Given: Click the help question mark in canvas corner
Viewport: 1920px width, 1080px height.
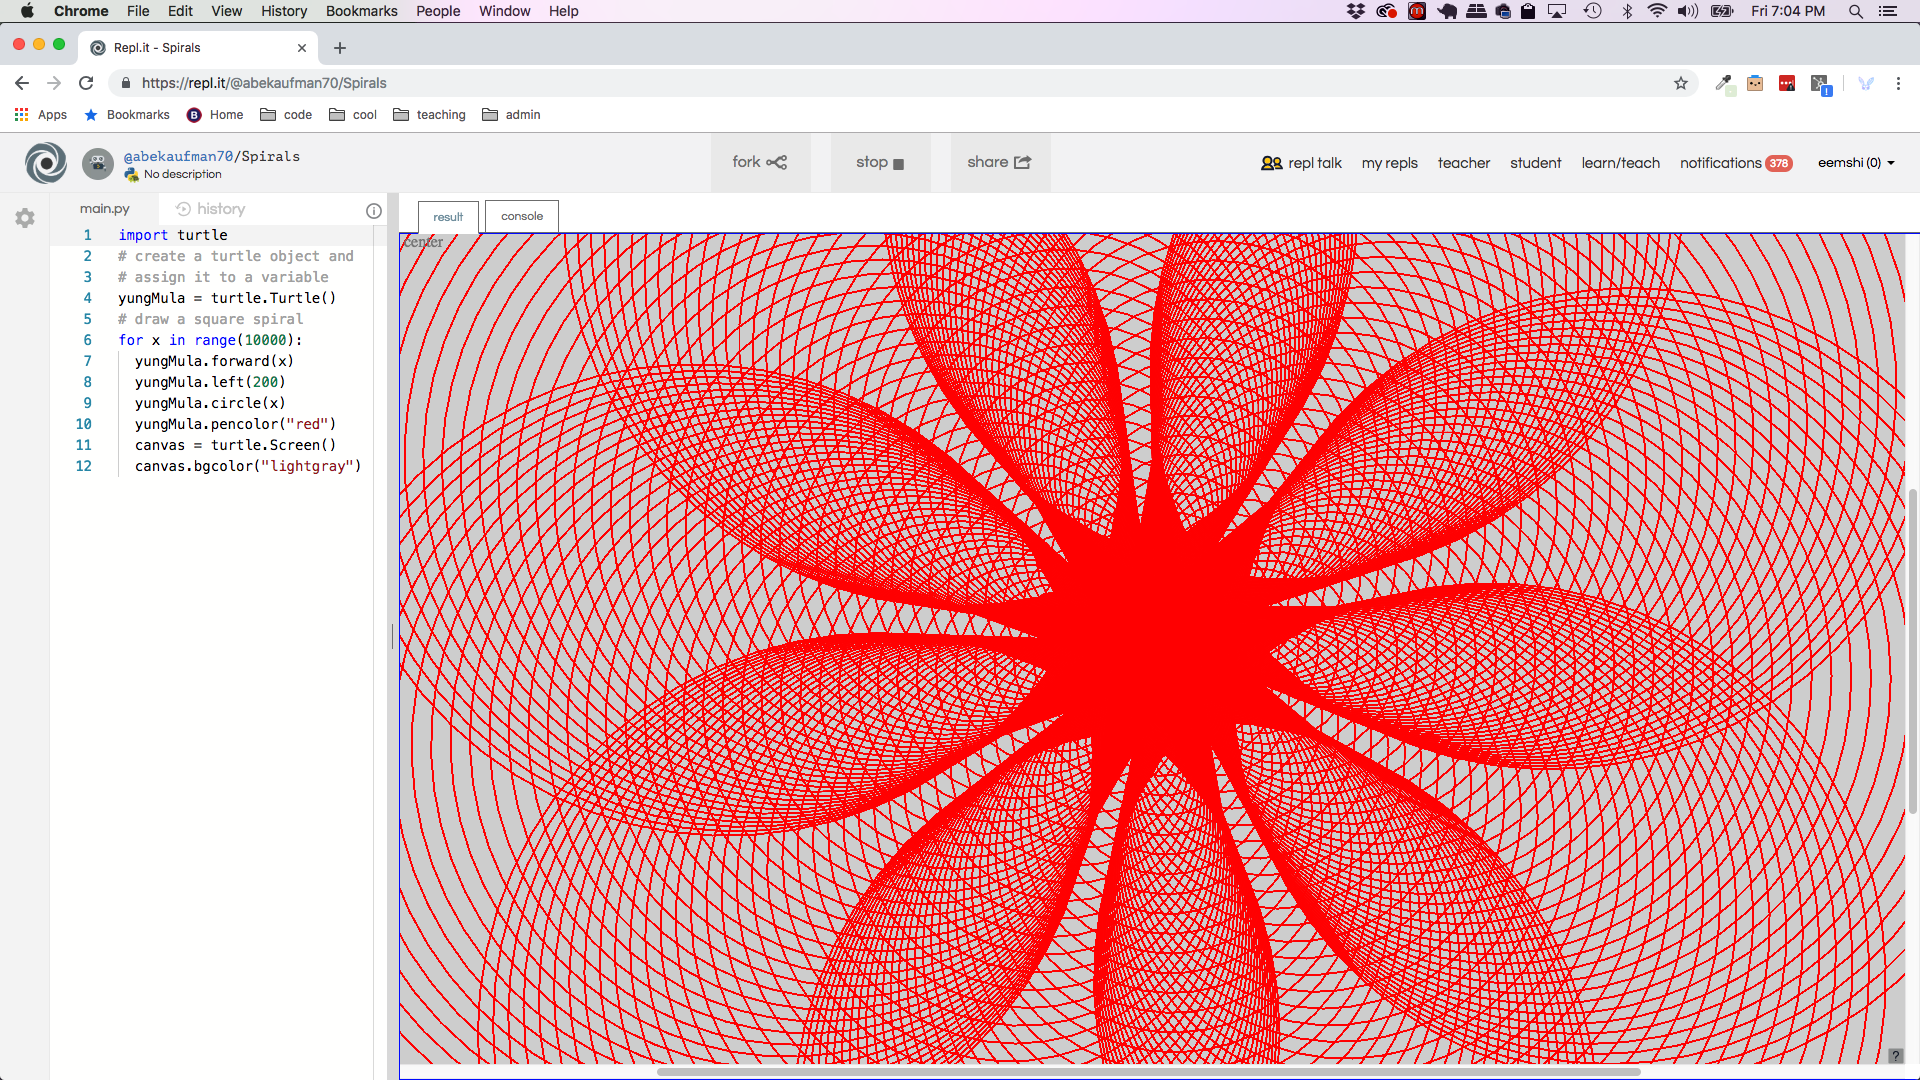Looking at the screenshot, I should [1895, 1056].
